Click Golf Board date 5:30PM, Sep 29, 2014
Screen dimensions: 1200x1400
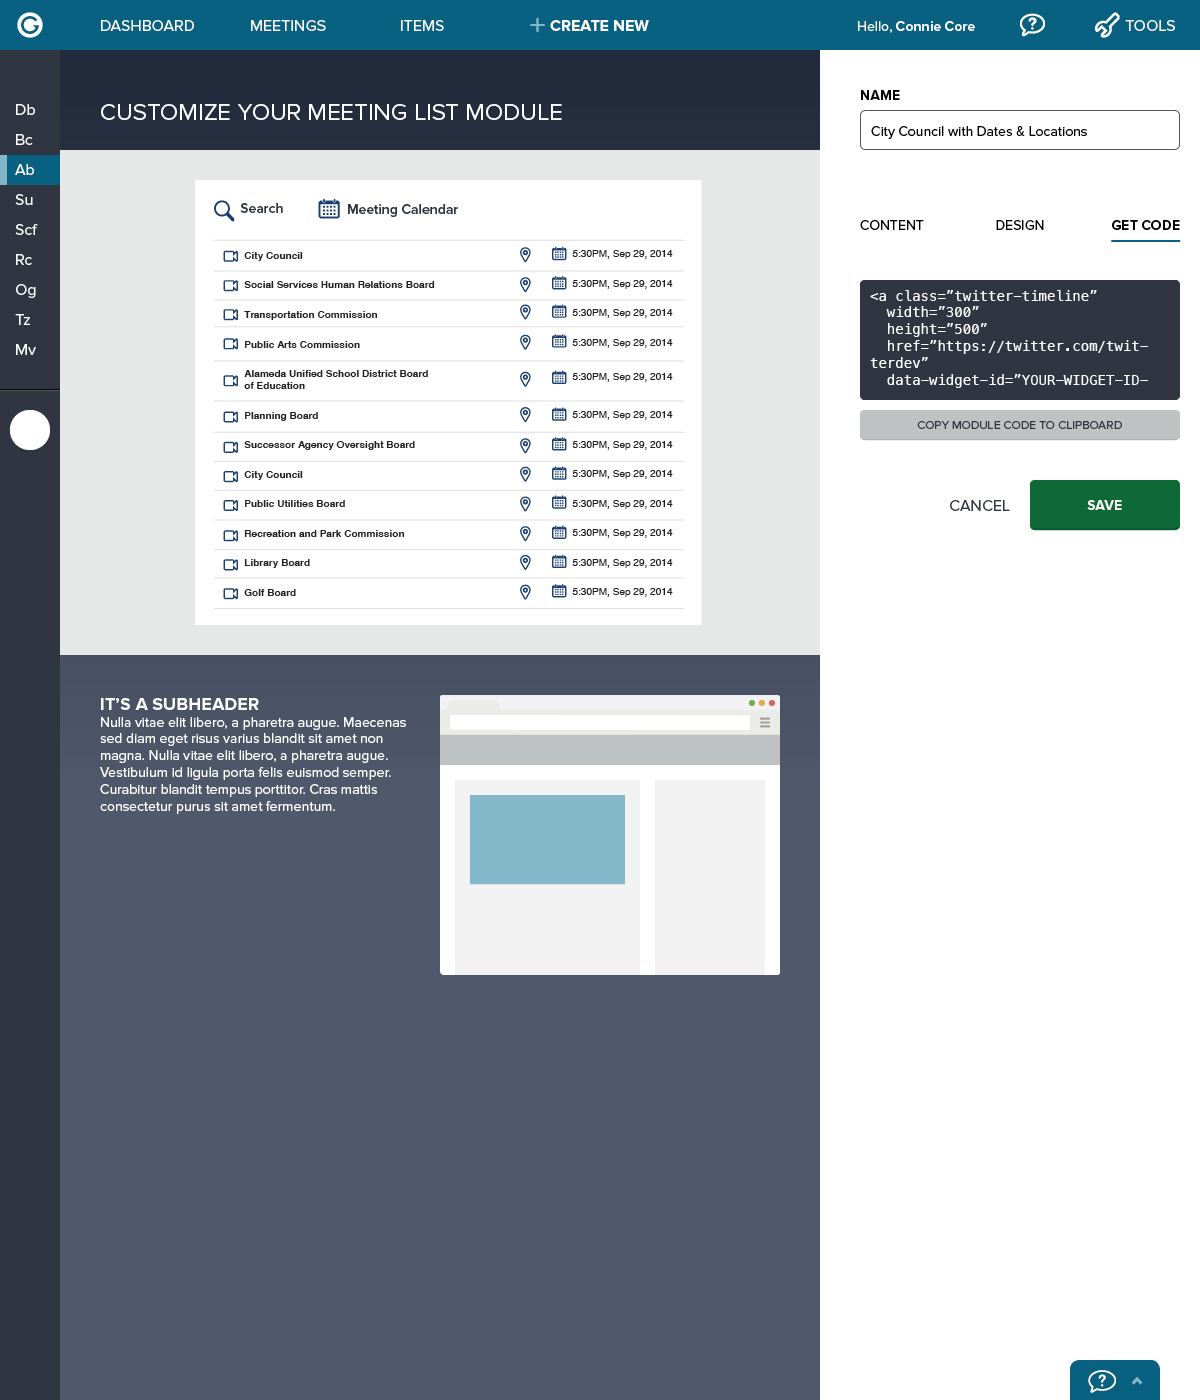[x=622, y=592]
